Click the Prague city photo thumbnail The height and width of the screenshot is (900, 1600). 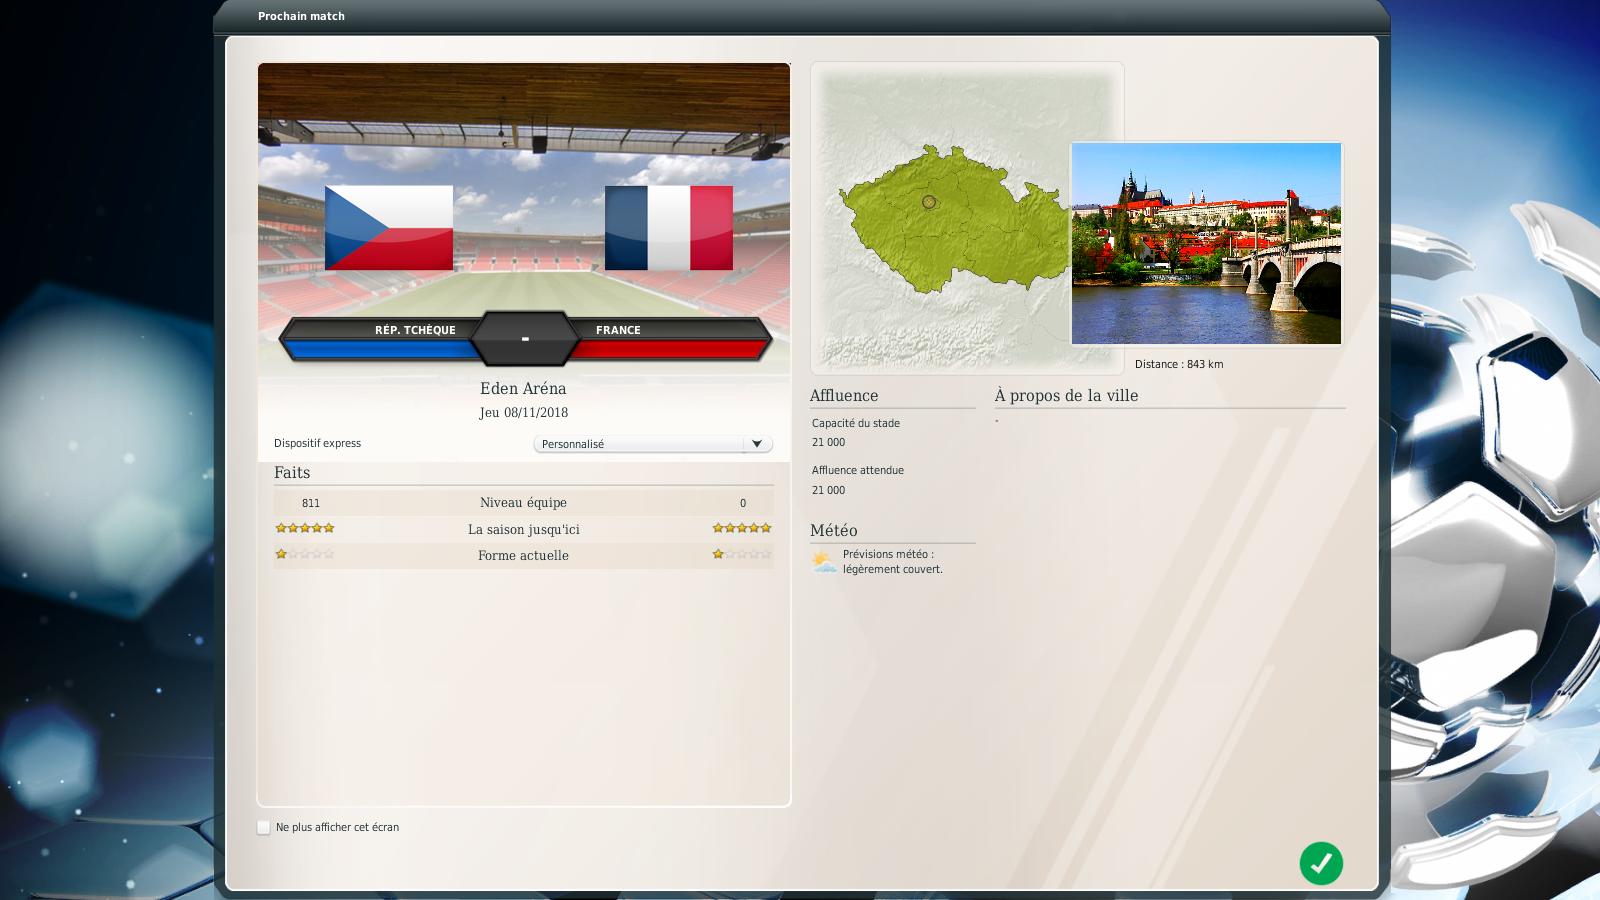1206,244
